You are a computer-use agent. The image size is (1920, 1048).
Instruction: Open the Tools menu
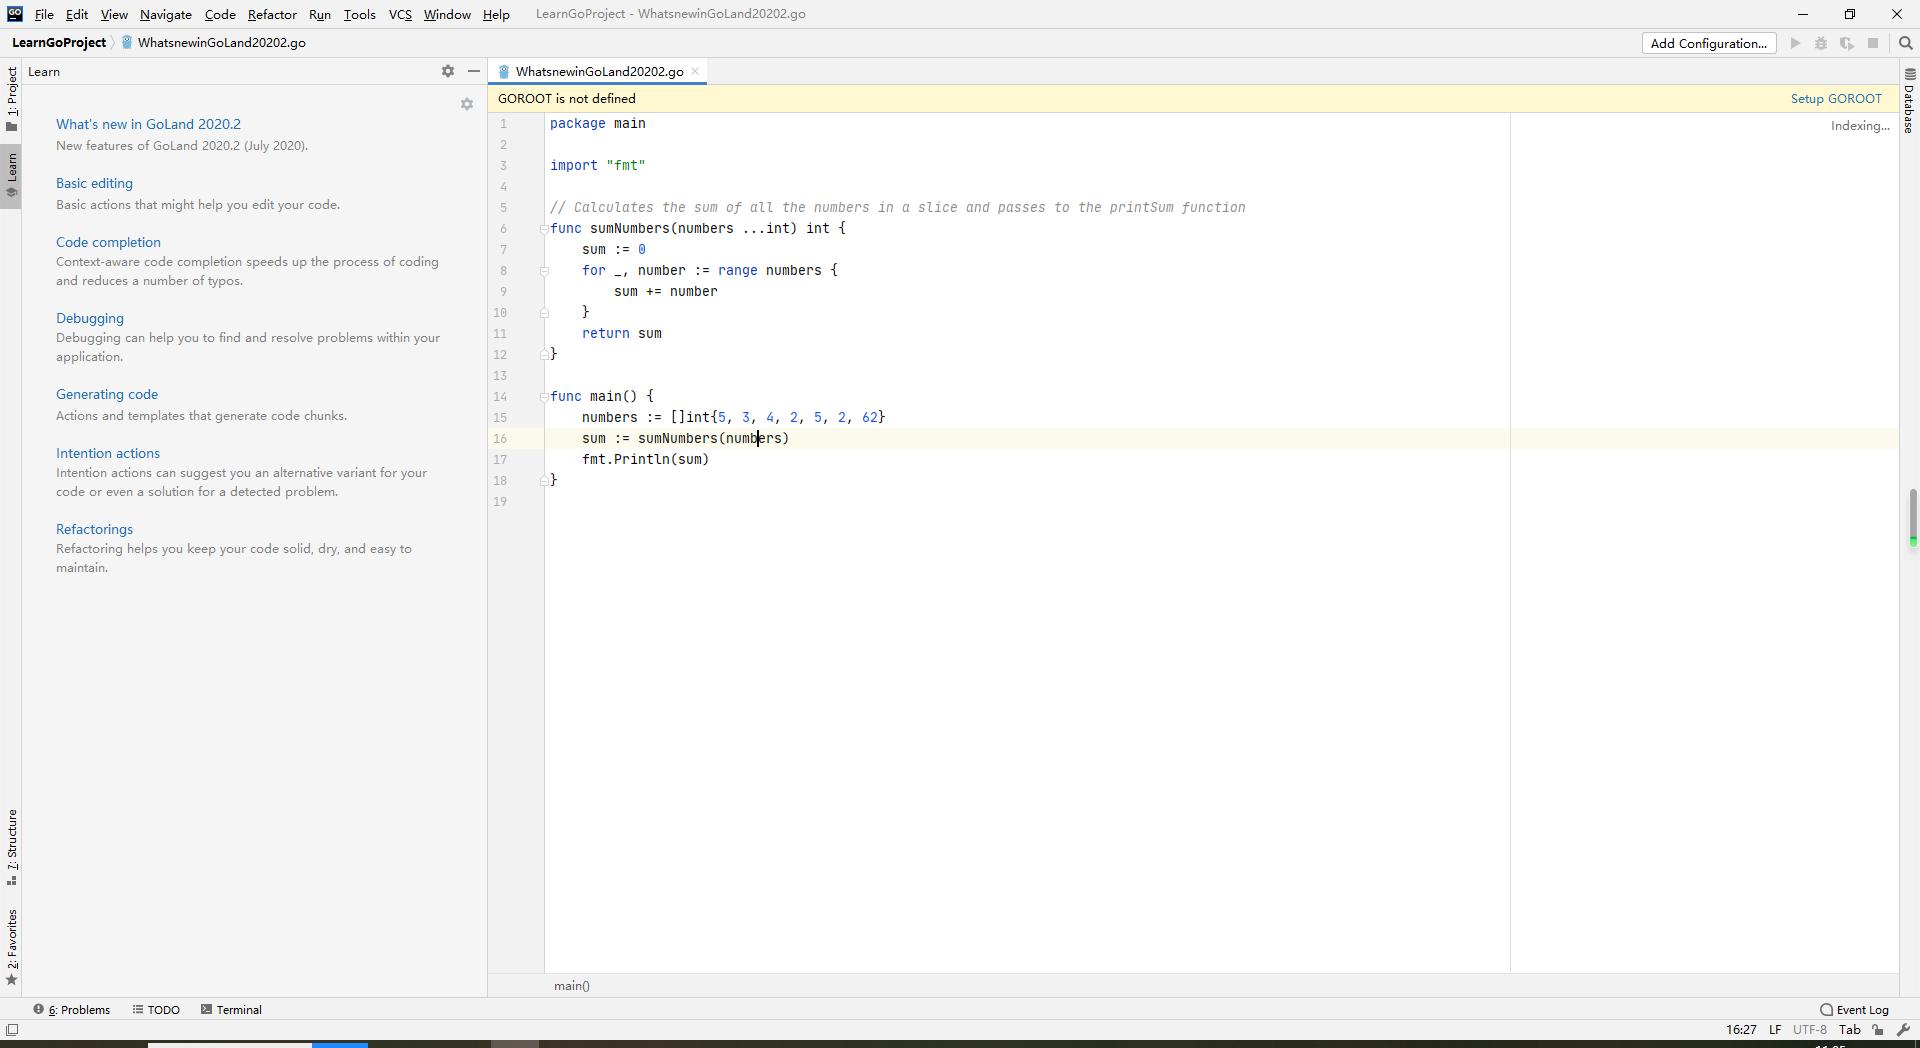pos(359,14)
